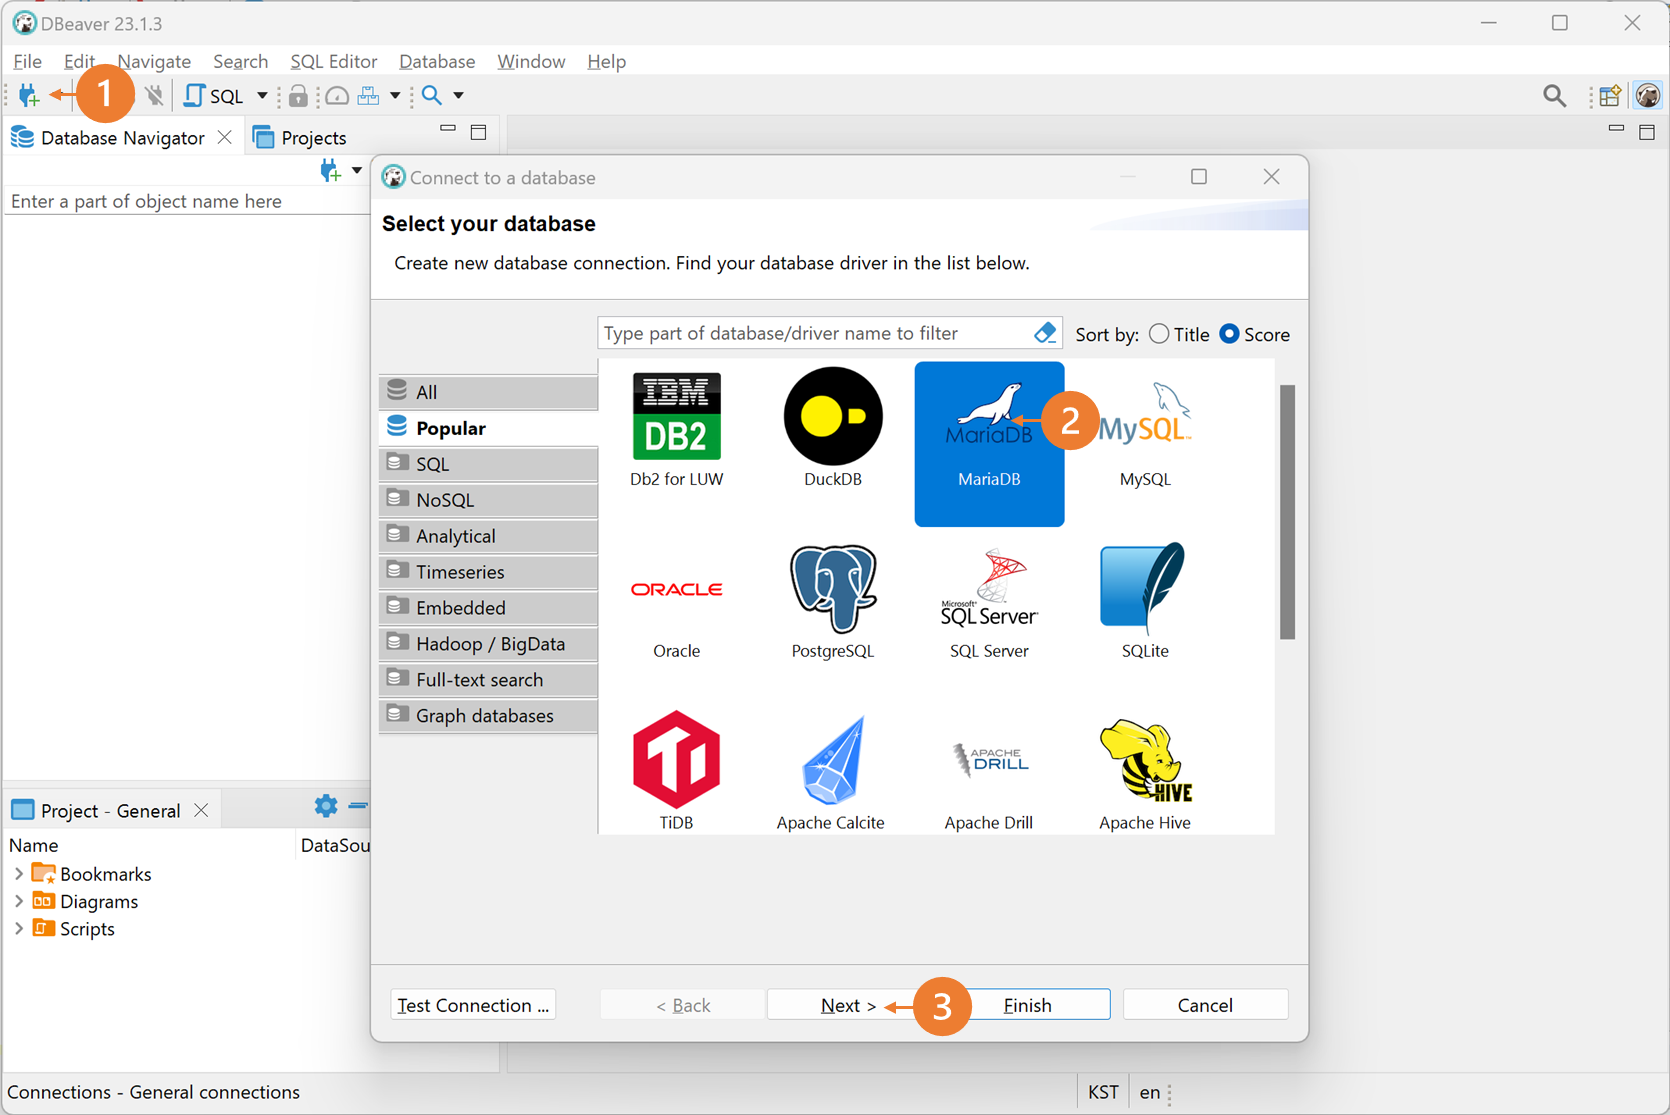Open the Search menu
Image resolution: width=1670 pixels, height=1115 pixels.
240,61
